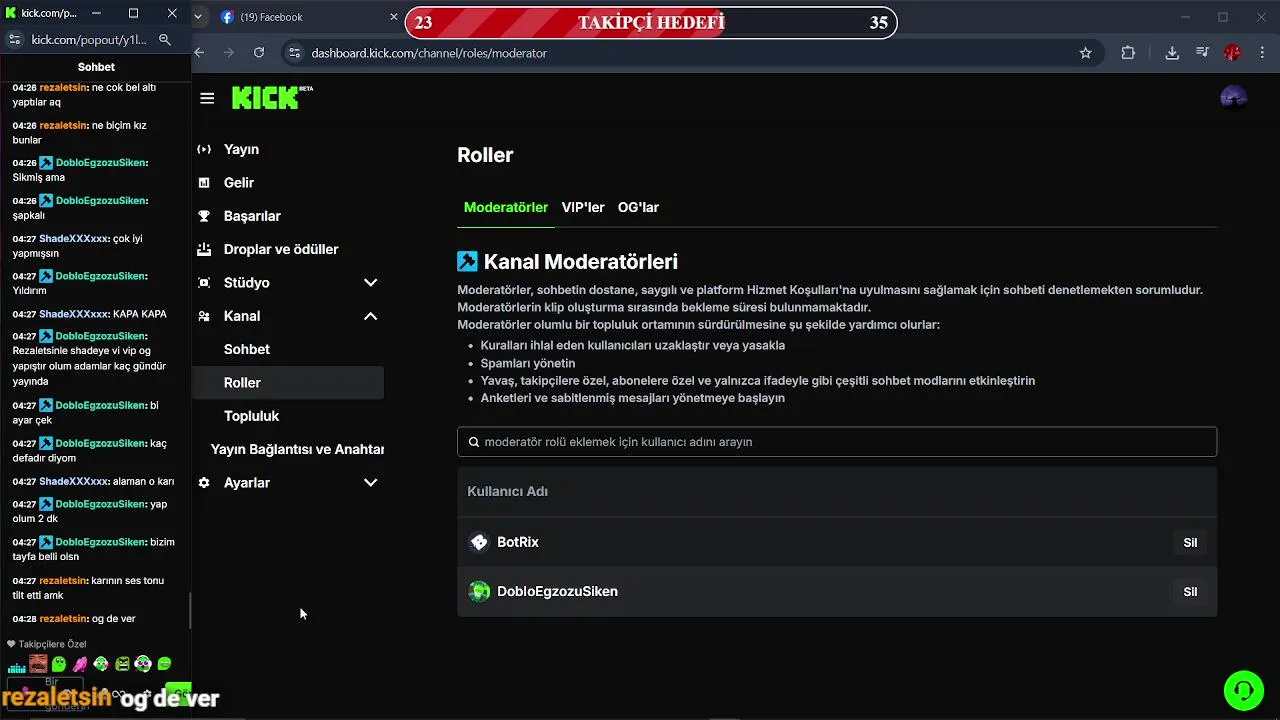Click the 'Kullanıcı Adı' column header

(x=507, y=491)
